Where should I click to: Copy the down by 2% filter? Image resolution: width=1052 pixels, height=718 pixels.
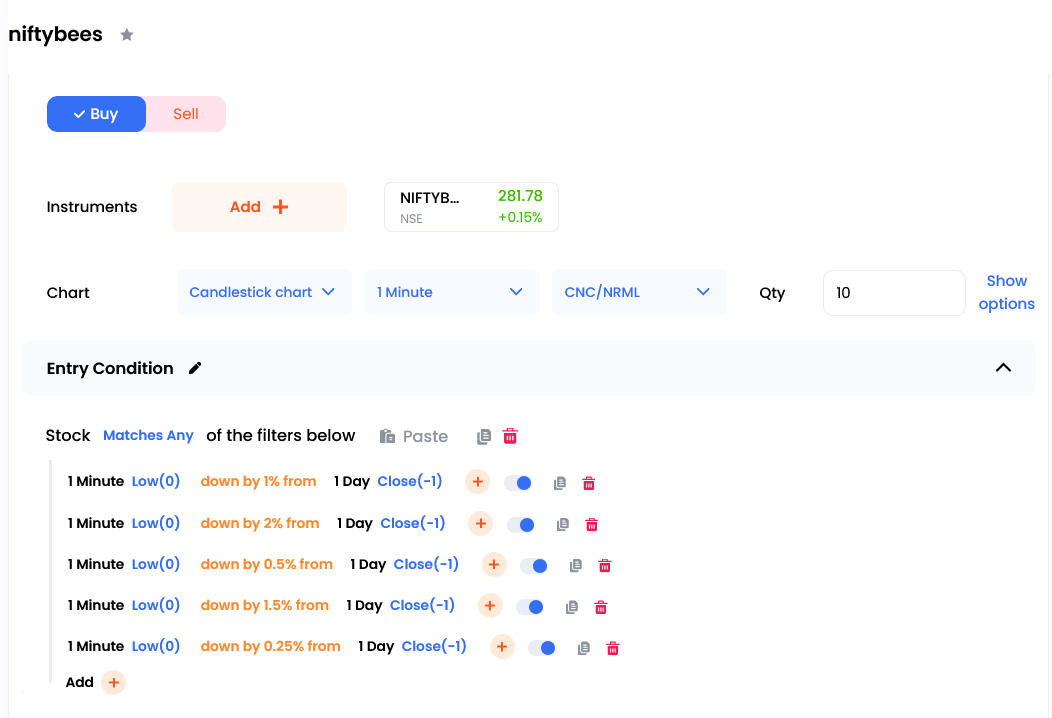pyautogui.click(x=563, y=525)
